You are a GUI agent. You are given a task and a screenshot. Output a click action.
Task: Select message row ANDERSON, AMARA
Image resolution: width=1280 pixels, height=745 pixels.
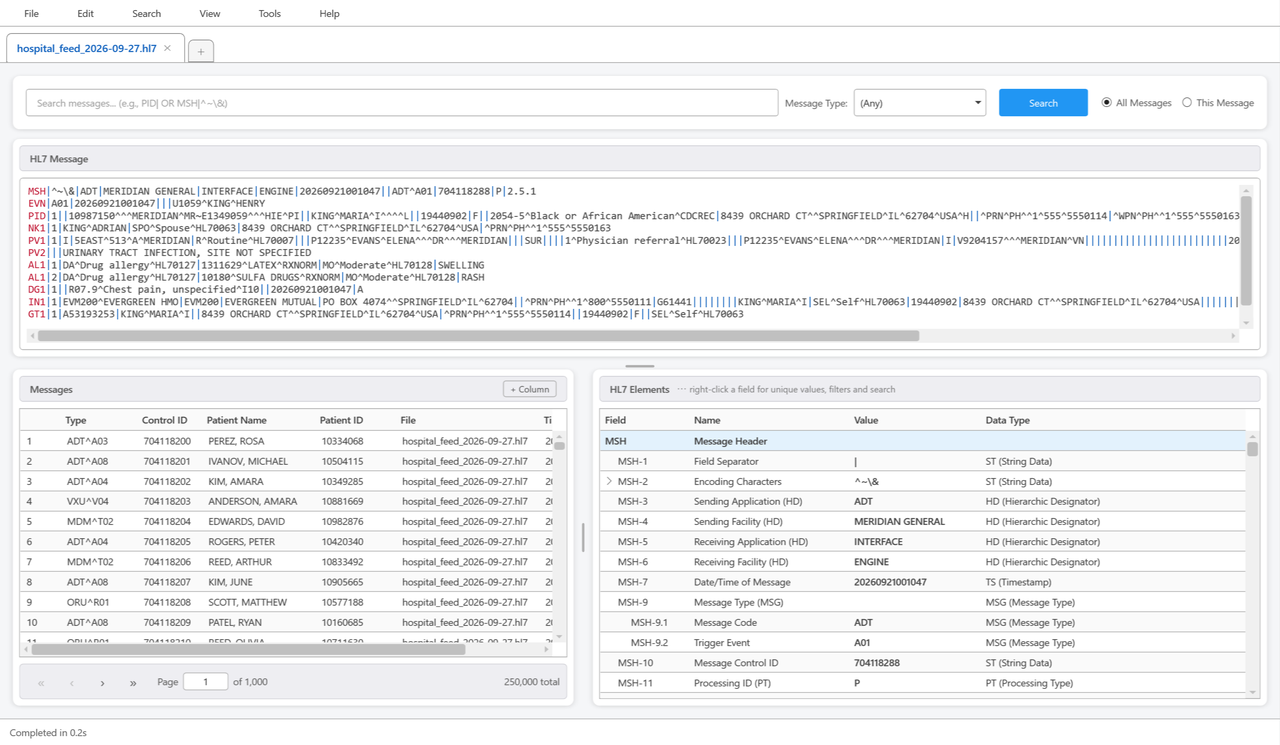(285, 501)
